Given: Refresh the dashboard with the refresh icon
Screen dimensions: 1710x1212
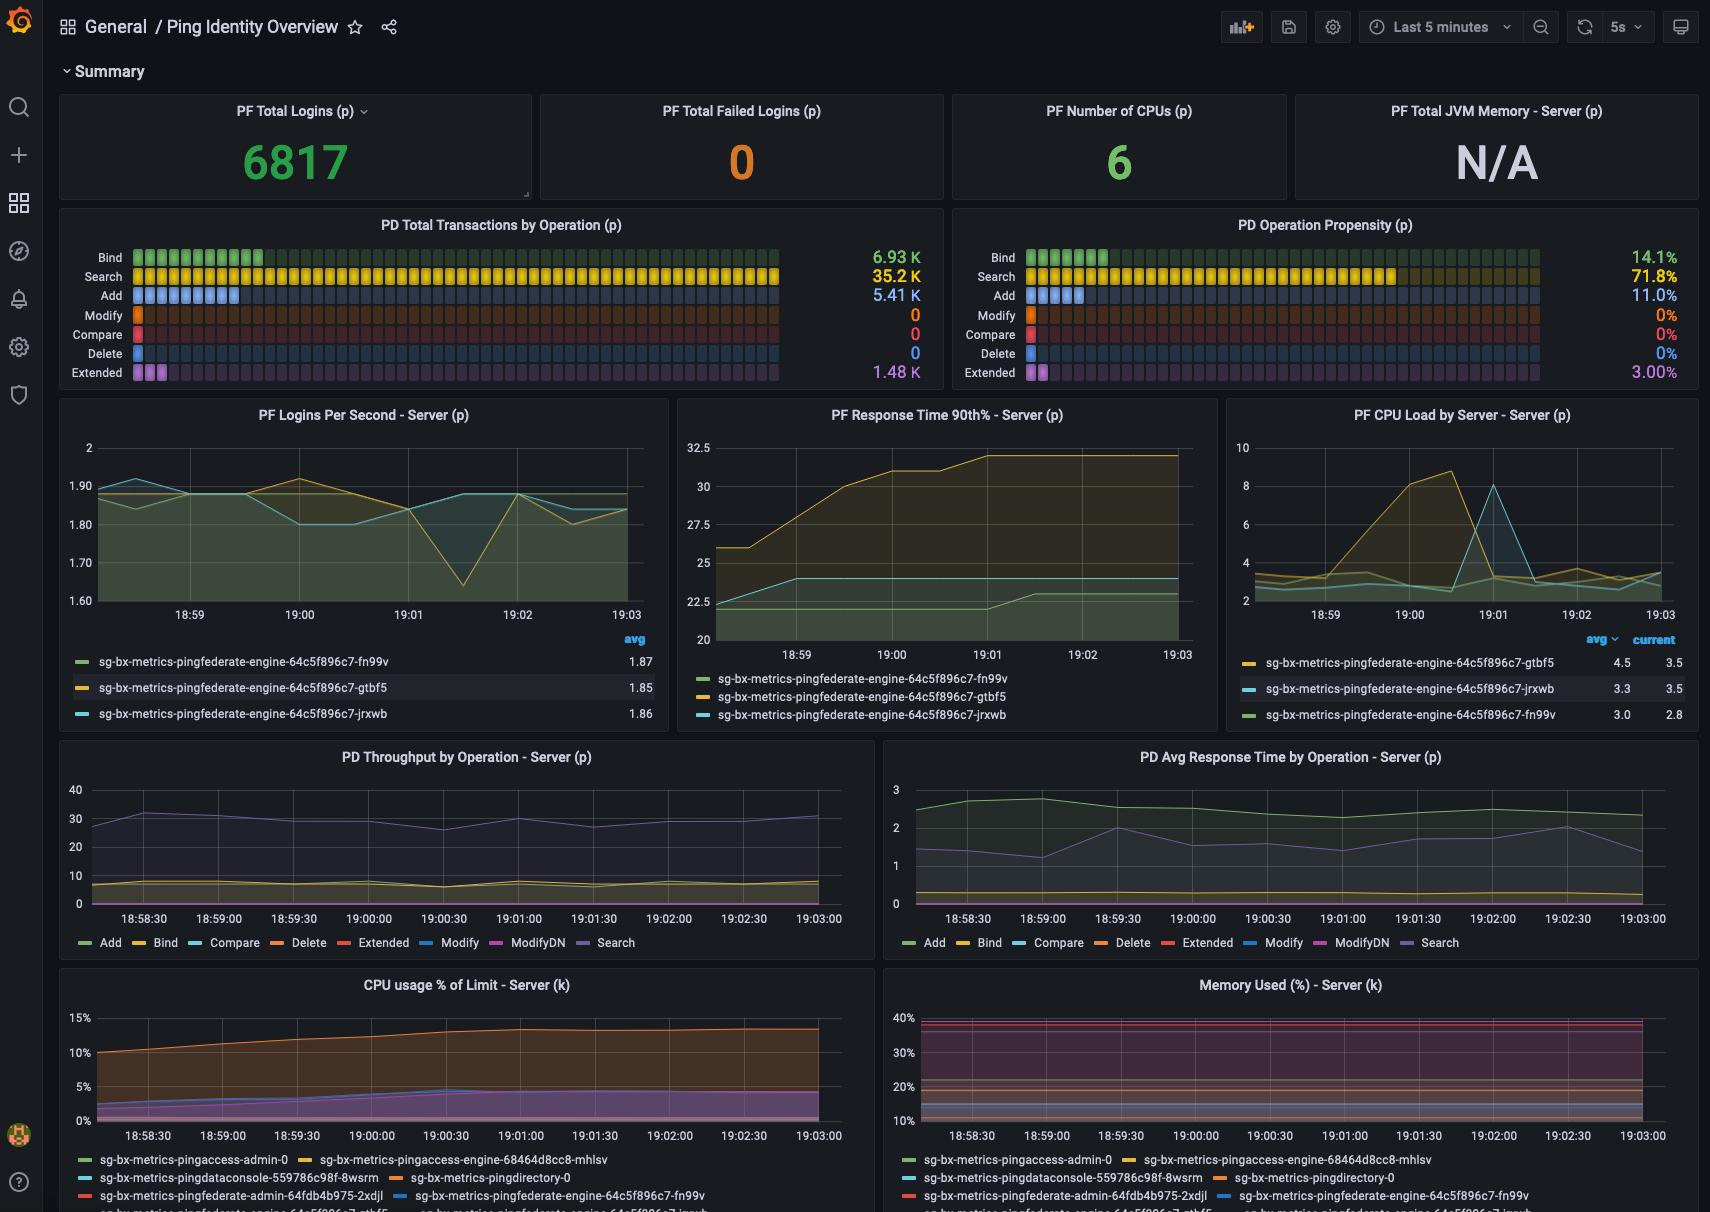Looking at the screenshot, I should pyautogui.click(x=1583, y=27).
